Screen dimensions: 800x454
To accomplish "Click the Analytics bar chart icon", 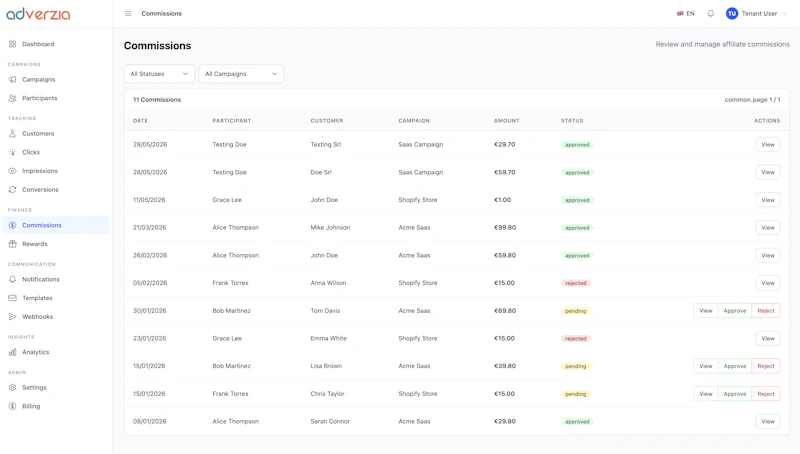I will point(12,352).
